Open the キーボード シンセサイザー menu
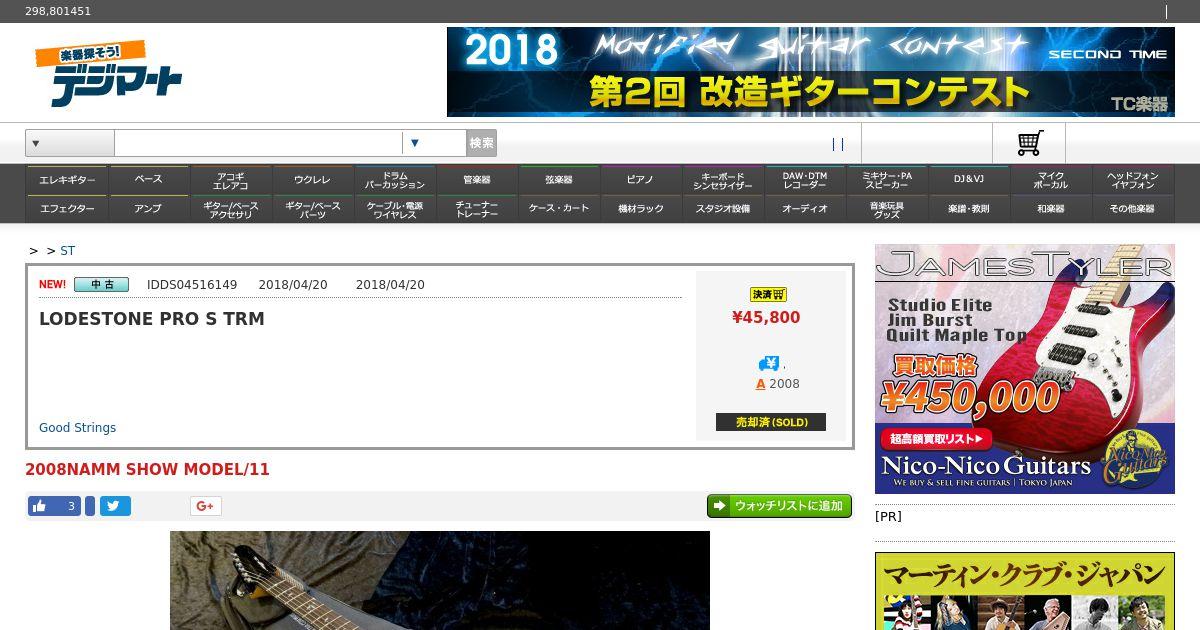Image resolution: width=1200 pixels, height=630 pixels. point(723,180)
